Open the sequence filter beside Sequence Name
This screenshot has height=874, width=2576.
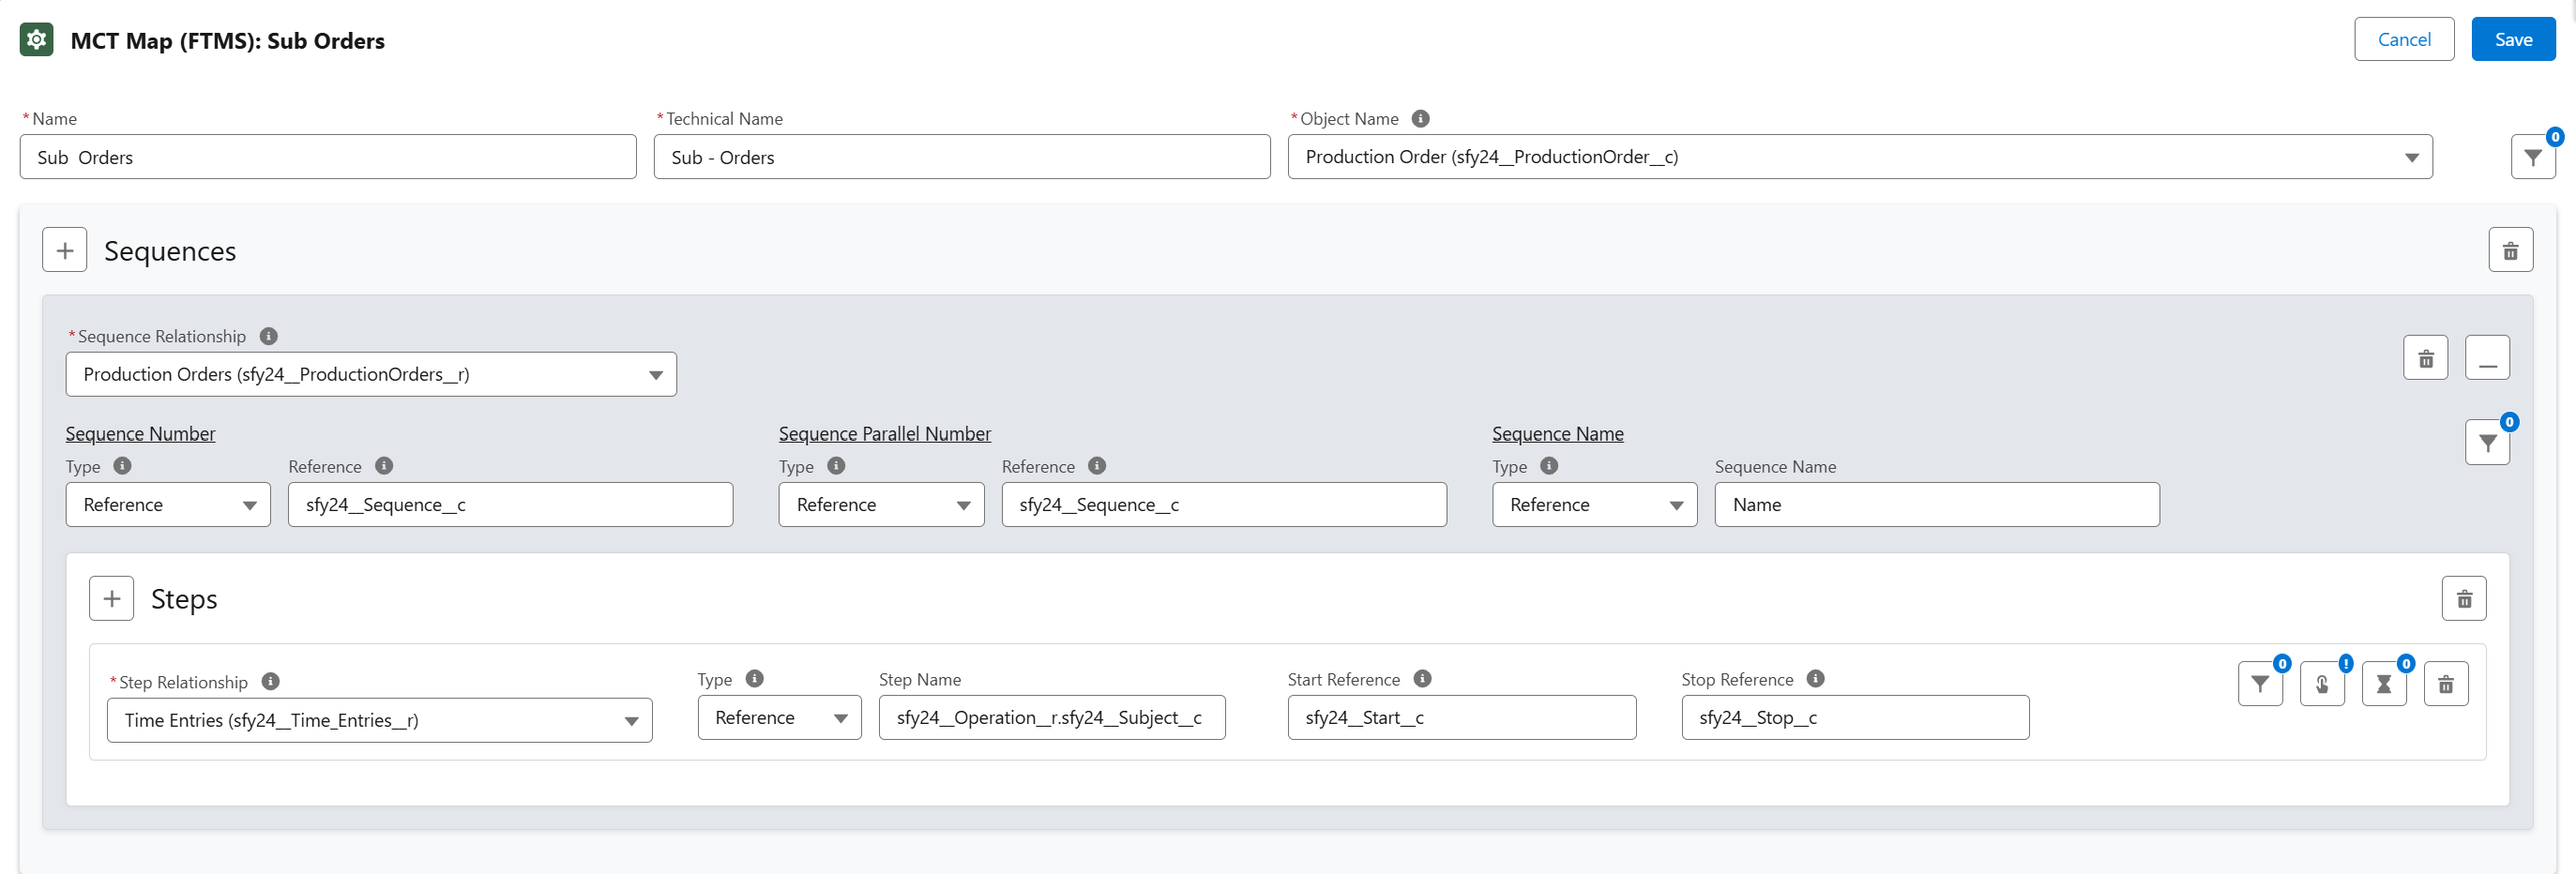(x=2487, y=442)
